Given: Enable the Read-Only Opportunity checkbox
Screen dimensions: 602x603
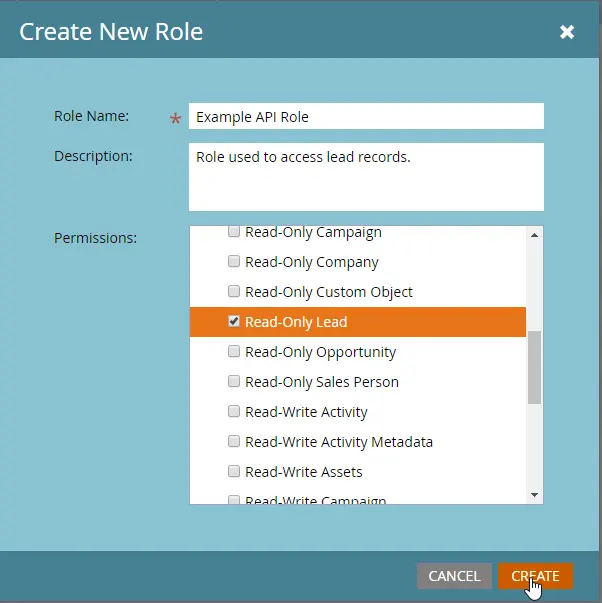Looking at the screenshot, I should click(234, 352).
